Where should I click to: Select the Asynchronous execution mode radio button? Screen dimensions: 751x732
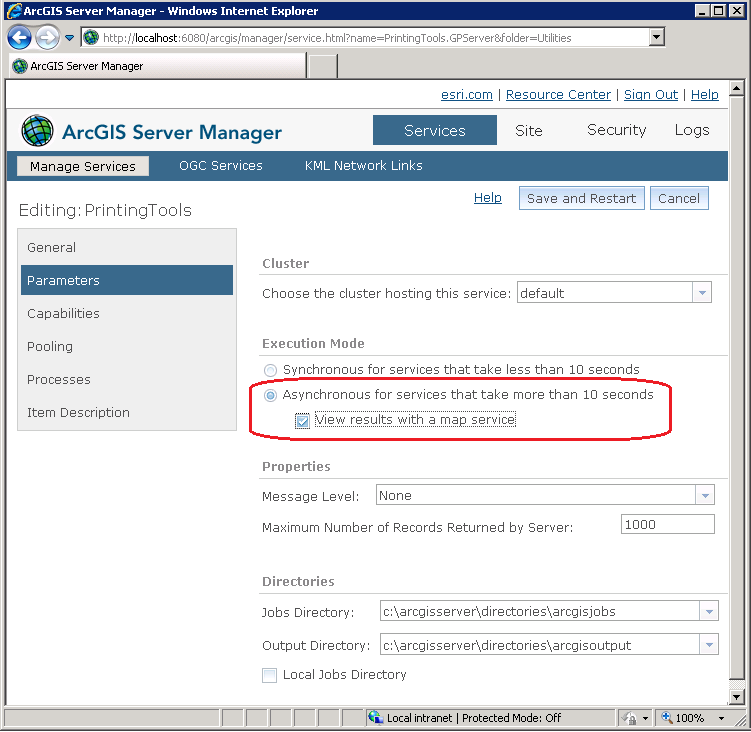pyautogui.click(x=271, y=395)
